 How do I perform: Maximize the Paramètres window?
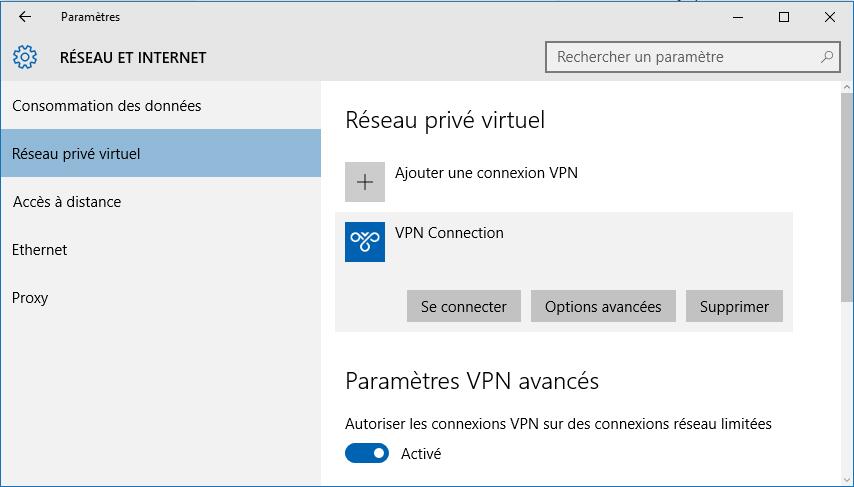pyautogui.click(x=784, y=17)
